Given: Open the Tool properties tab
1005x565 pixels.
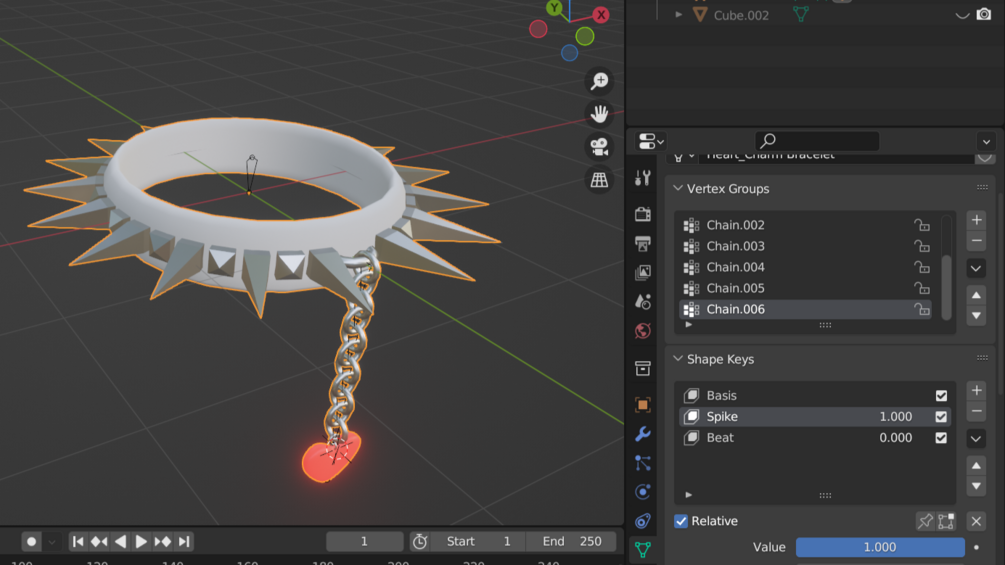Looking at the screenshot, I should pos(643,177).
